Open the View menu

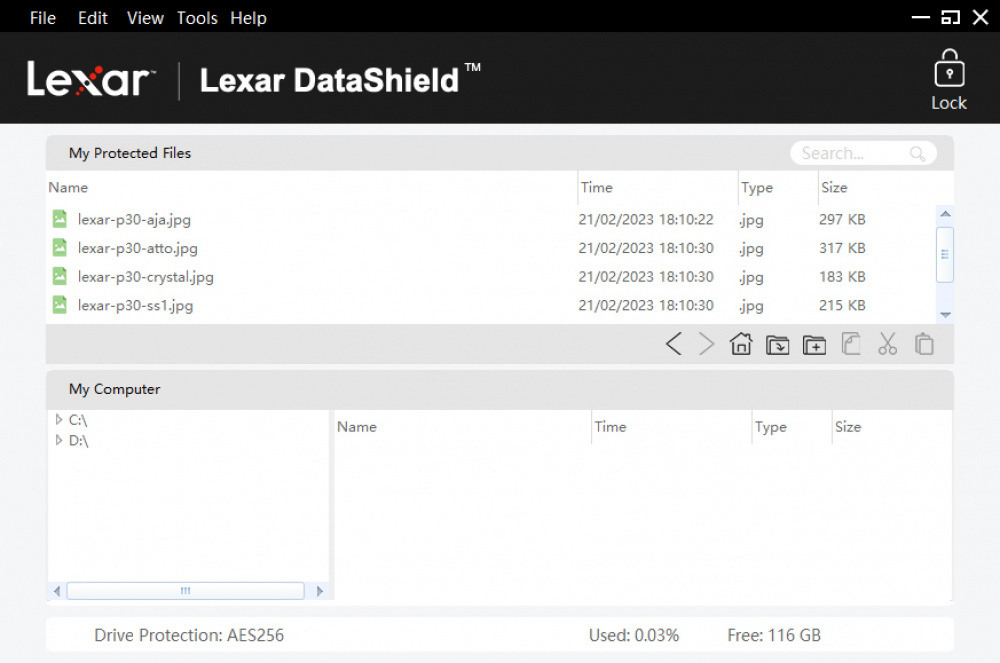[x=145, y=18]
